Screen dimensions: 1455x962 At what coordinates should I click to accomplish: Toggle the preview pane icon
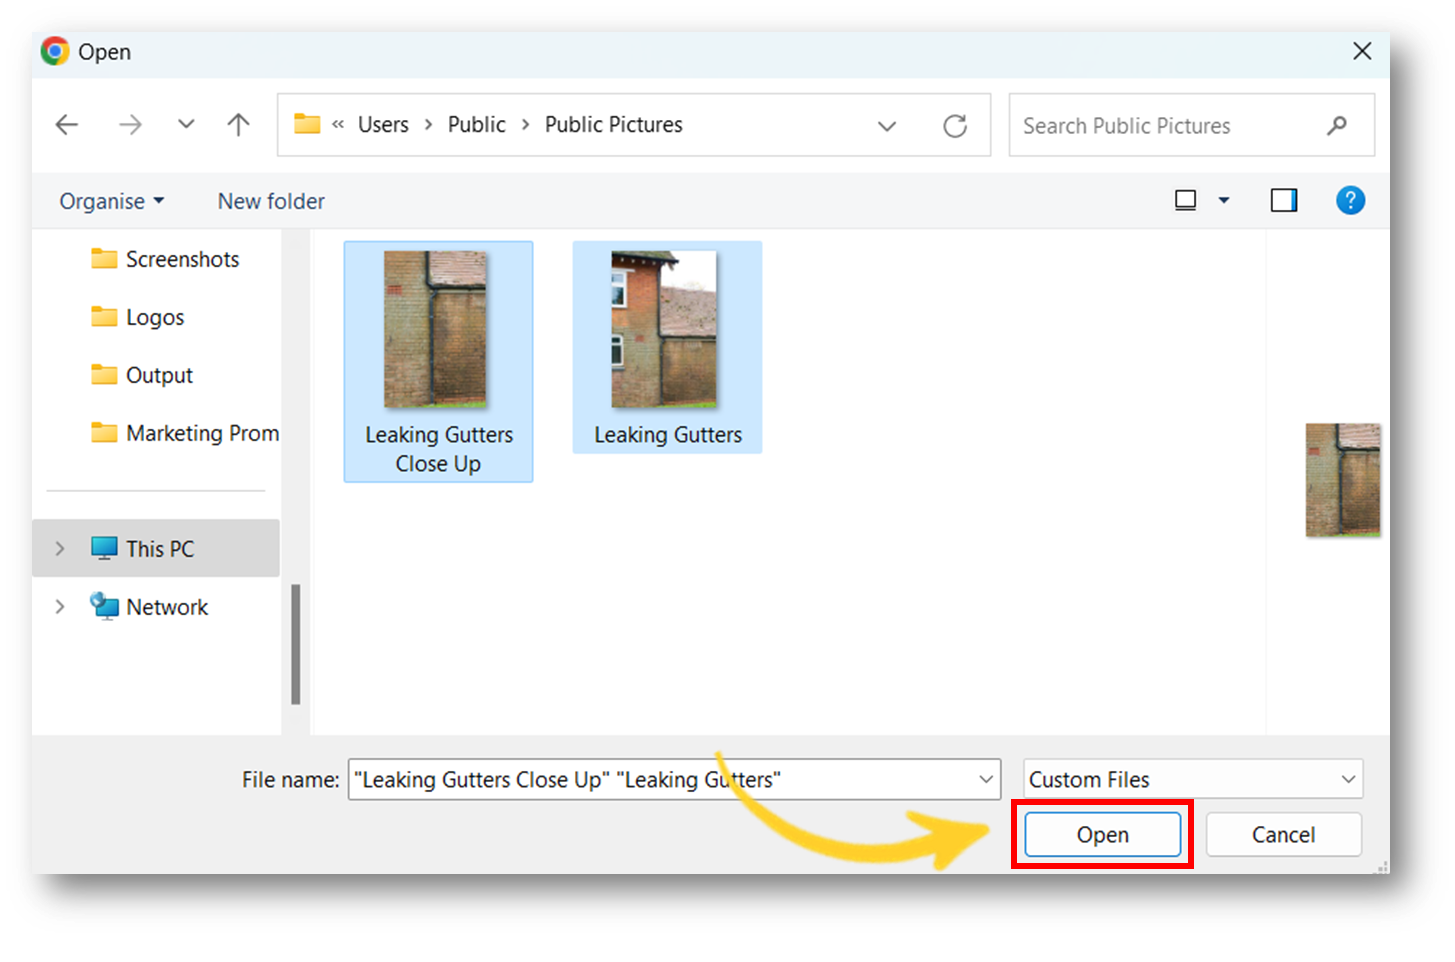click(x=1284, y=200)
